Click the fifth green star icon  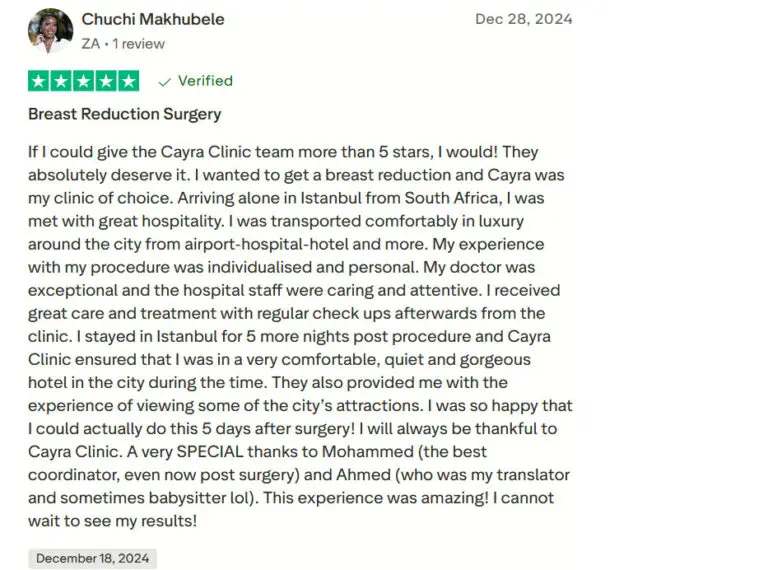129,81
